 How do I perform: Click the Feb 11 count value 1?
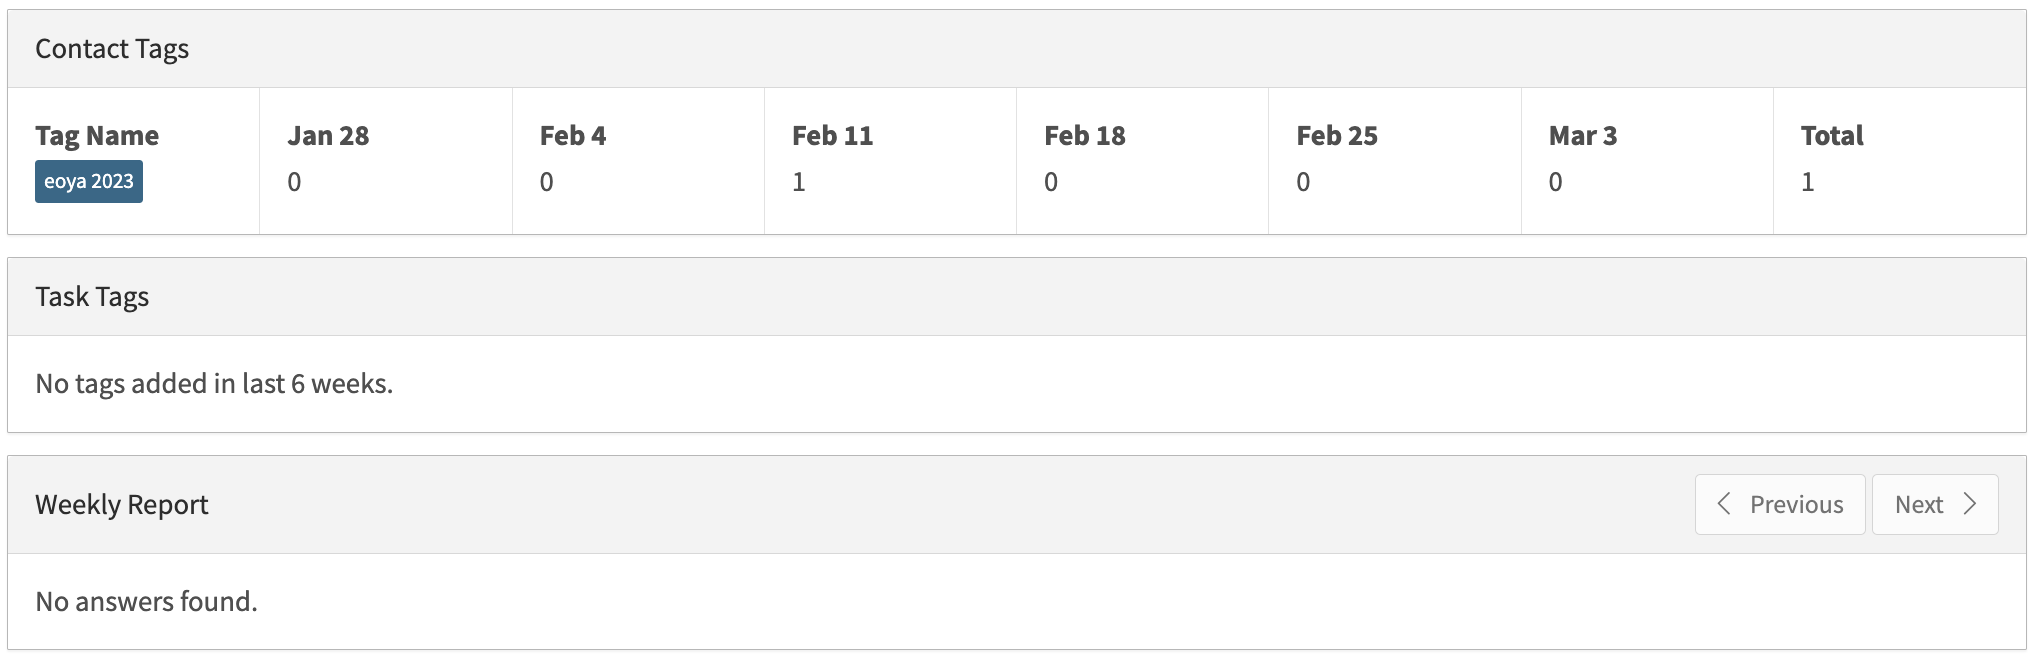pyautogui.click(x=799, y=182)
